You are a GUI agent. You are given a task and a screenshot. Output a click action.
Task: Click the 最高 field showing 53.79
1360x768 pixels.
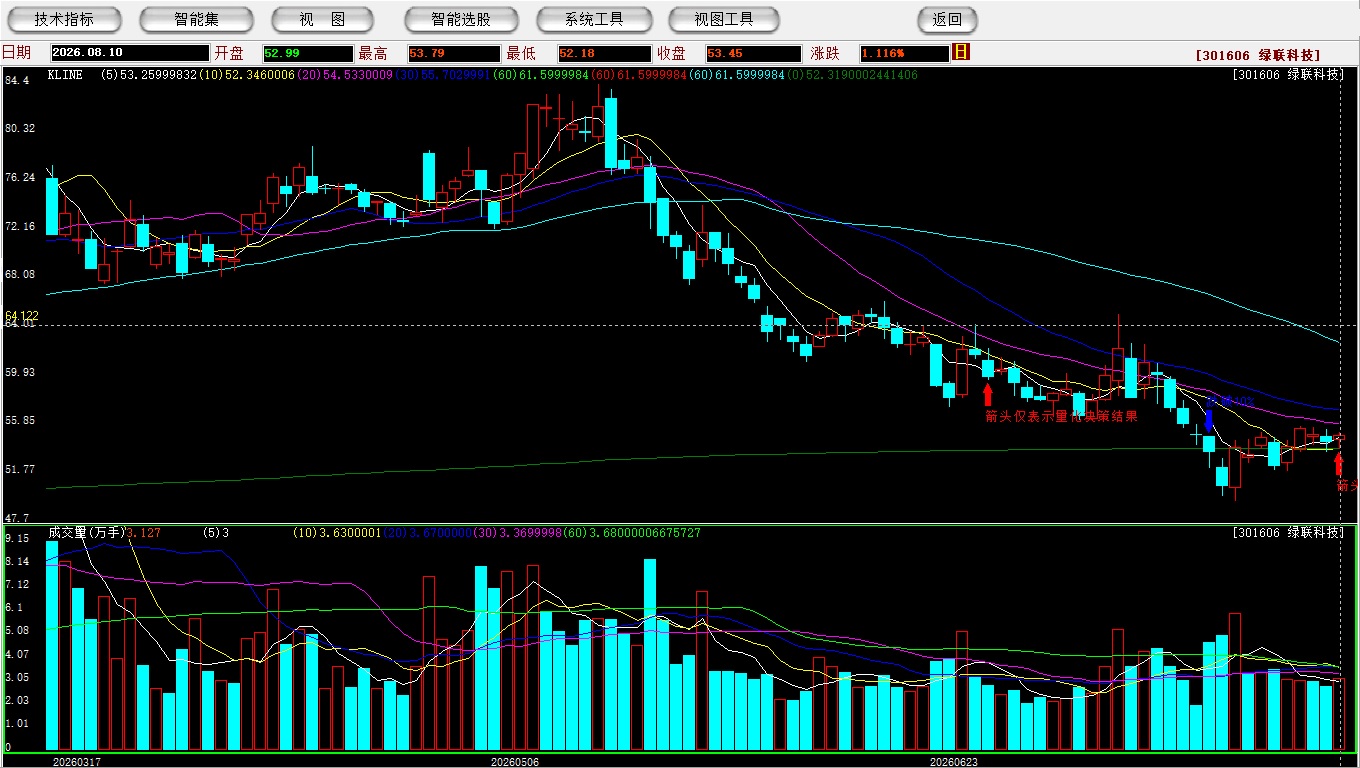[454, 53]
